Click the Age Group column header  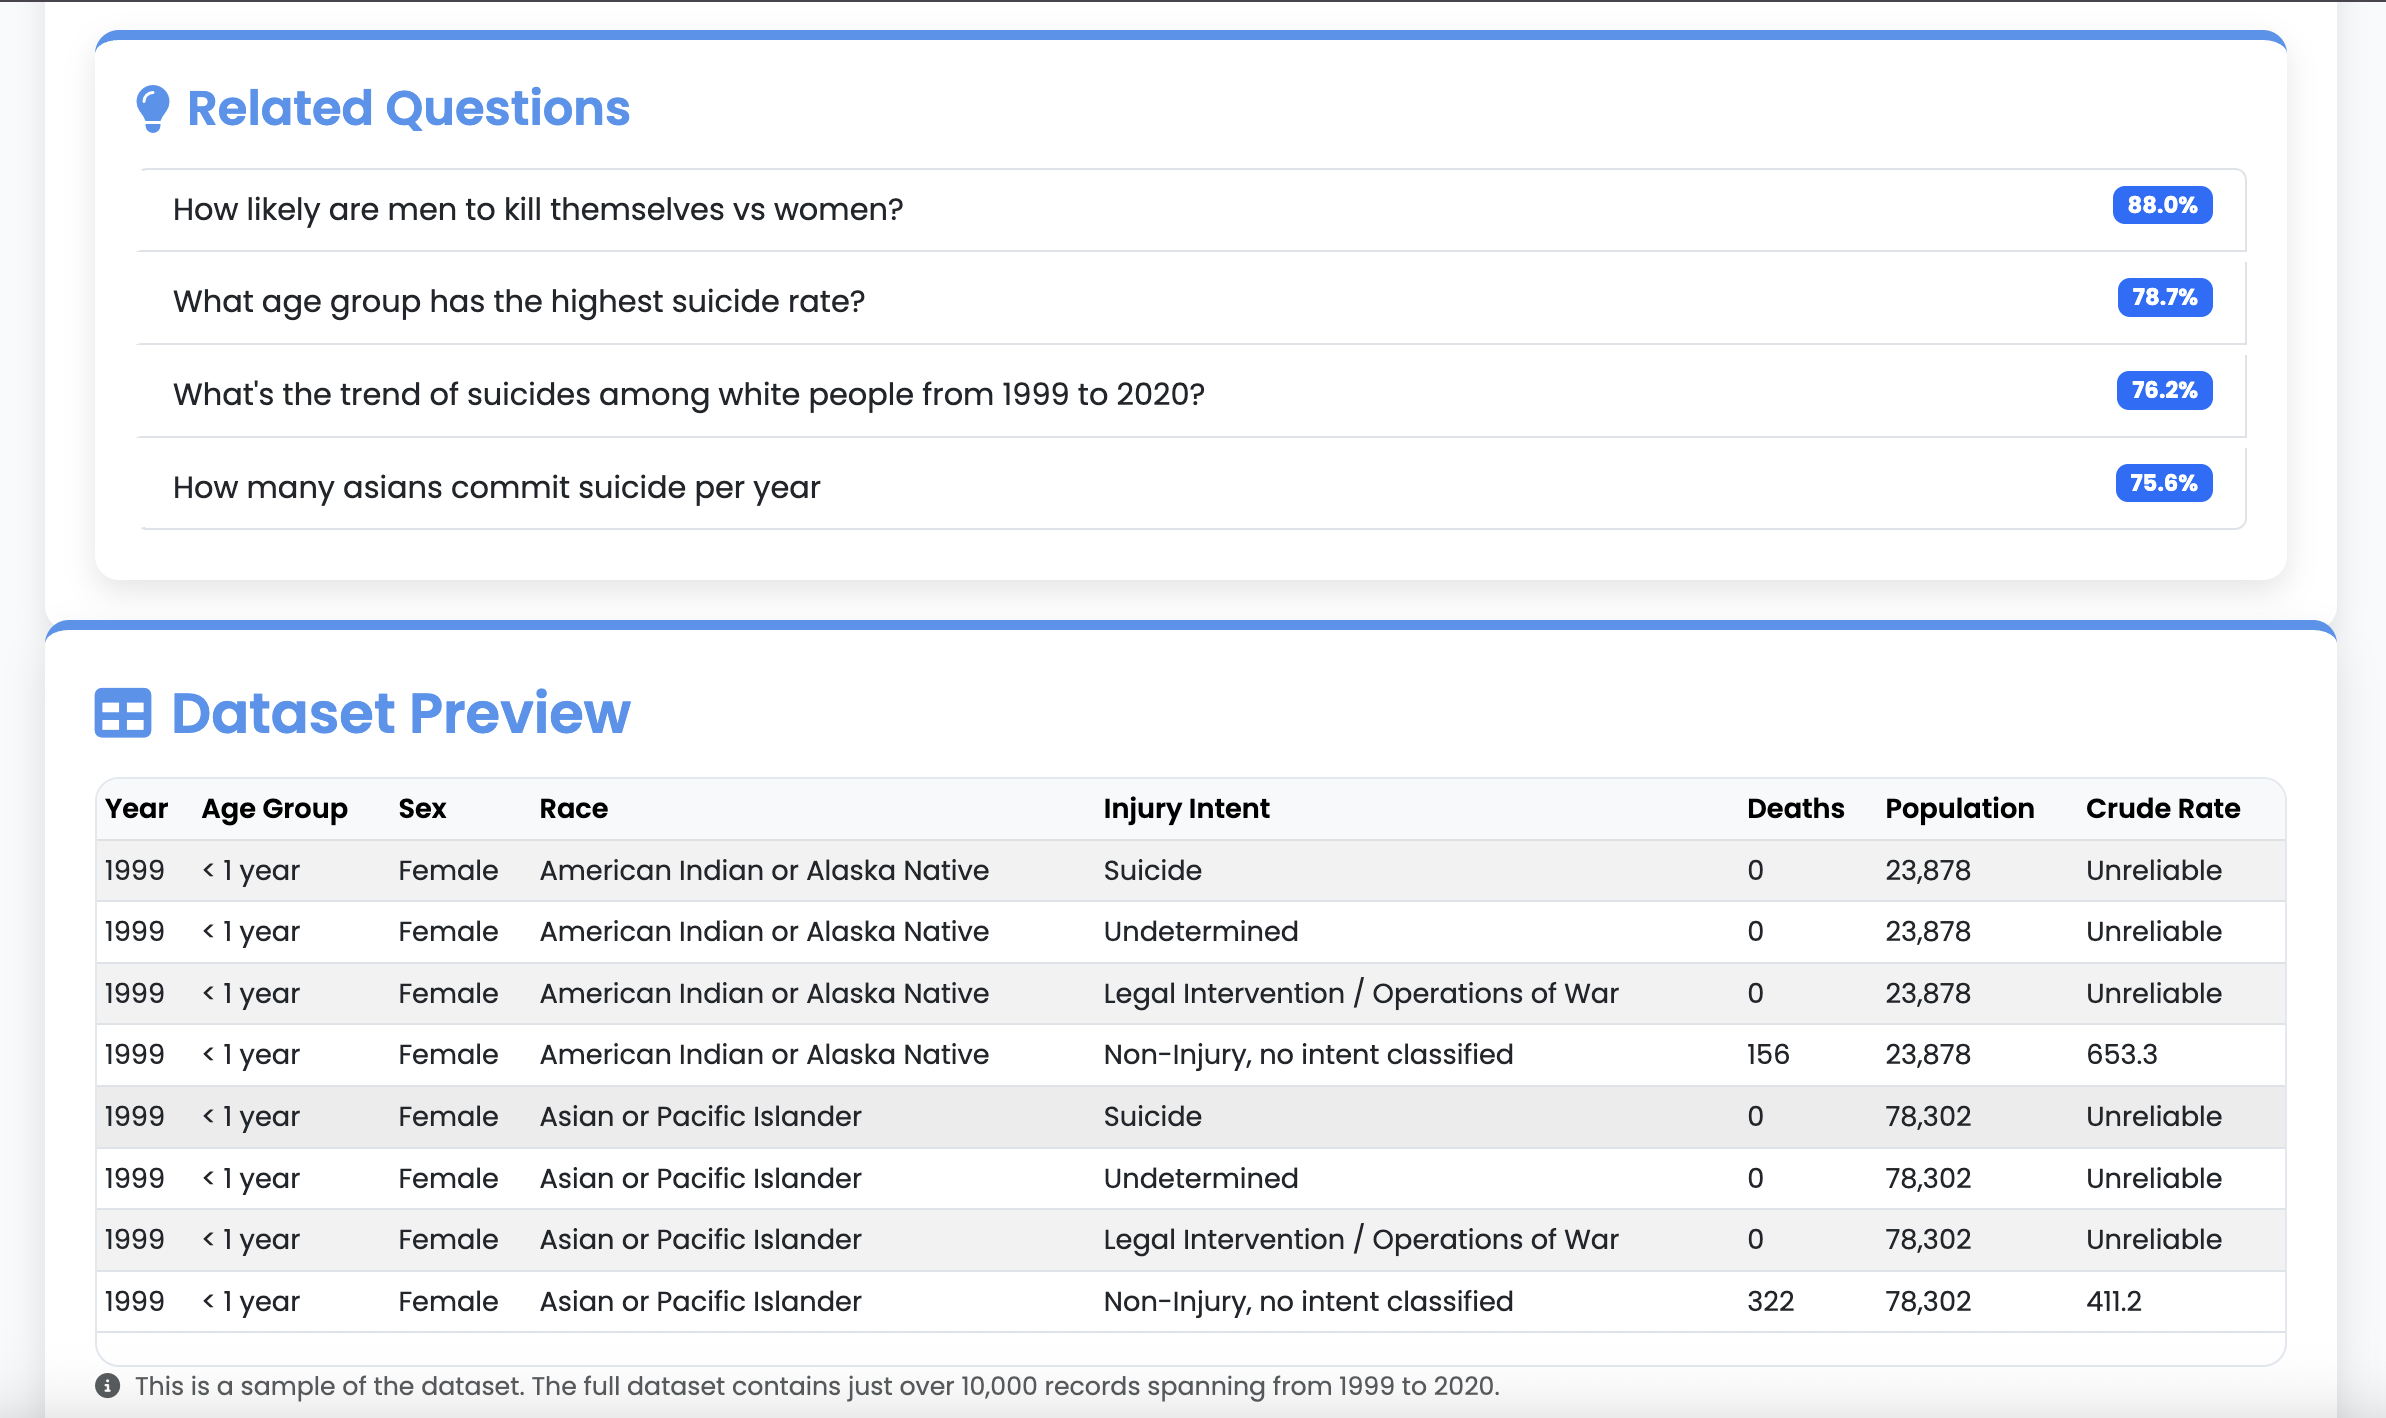(x=275, y=809)
